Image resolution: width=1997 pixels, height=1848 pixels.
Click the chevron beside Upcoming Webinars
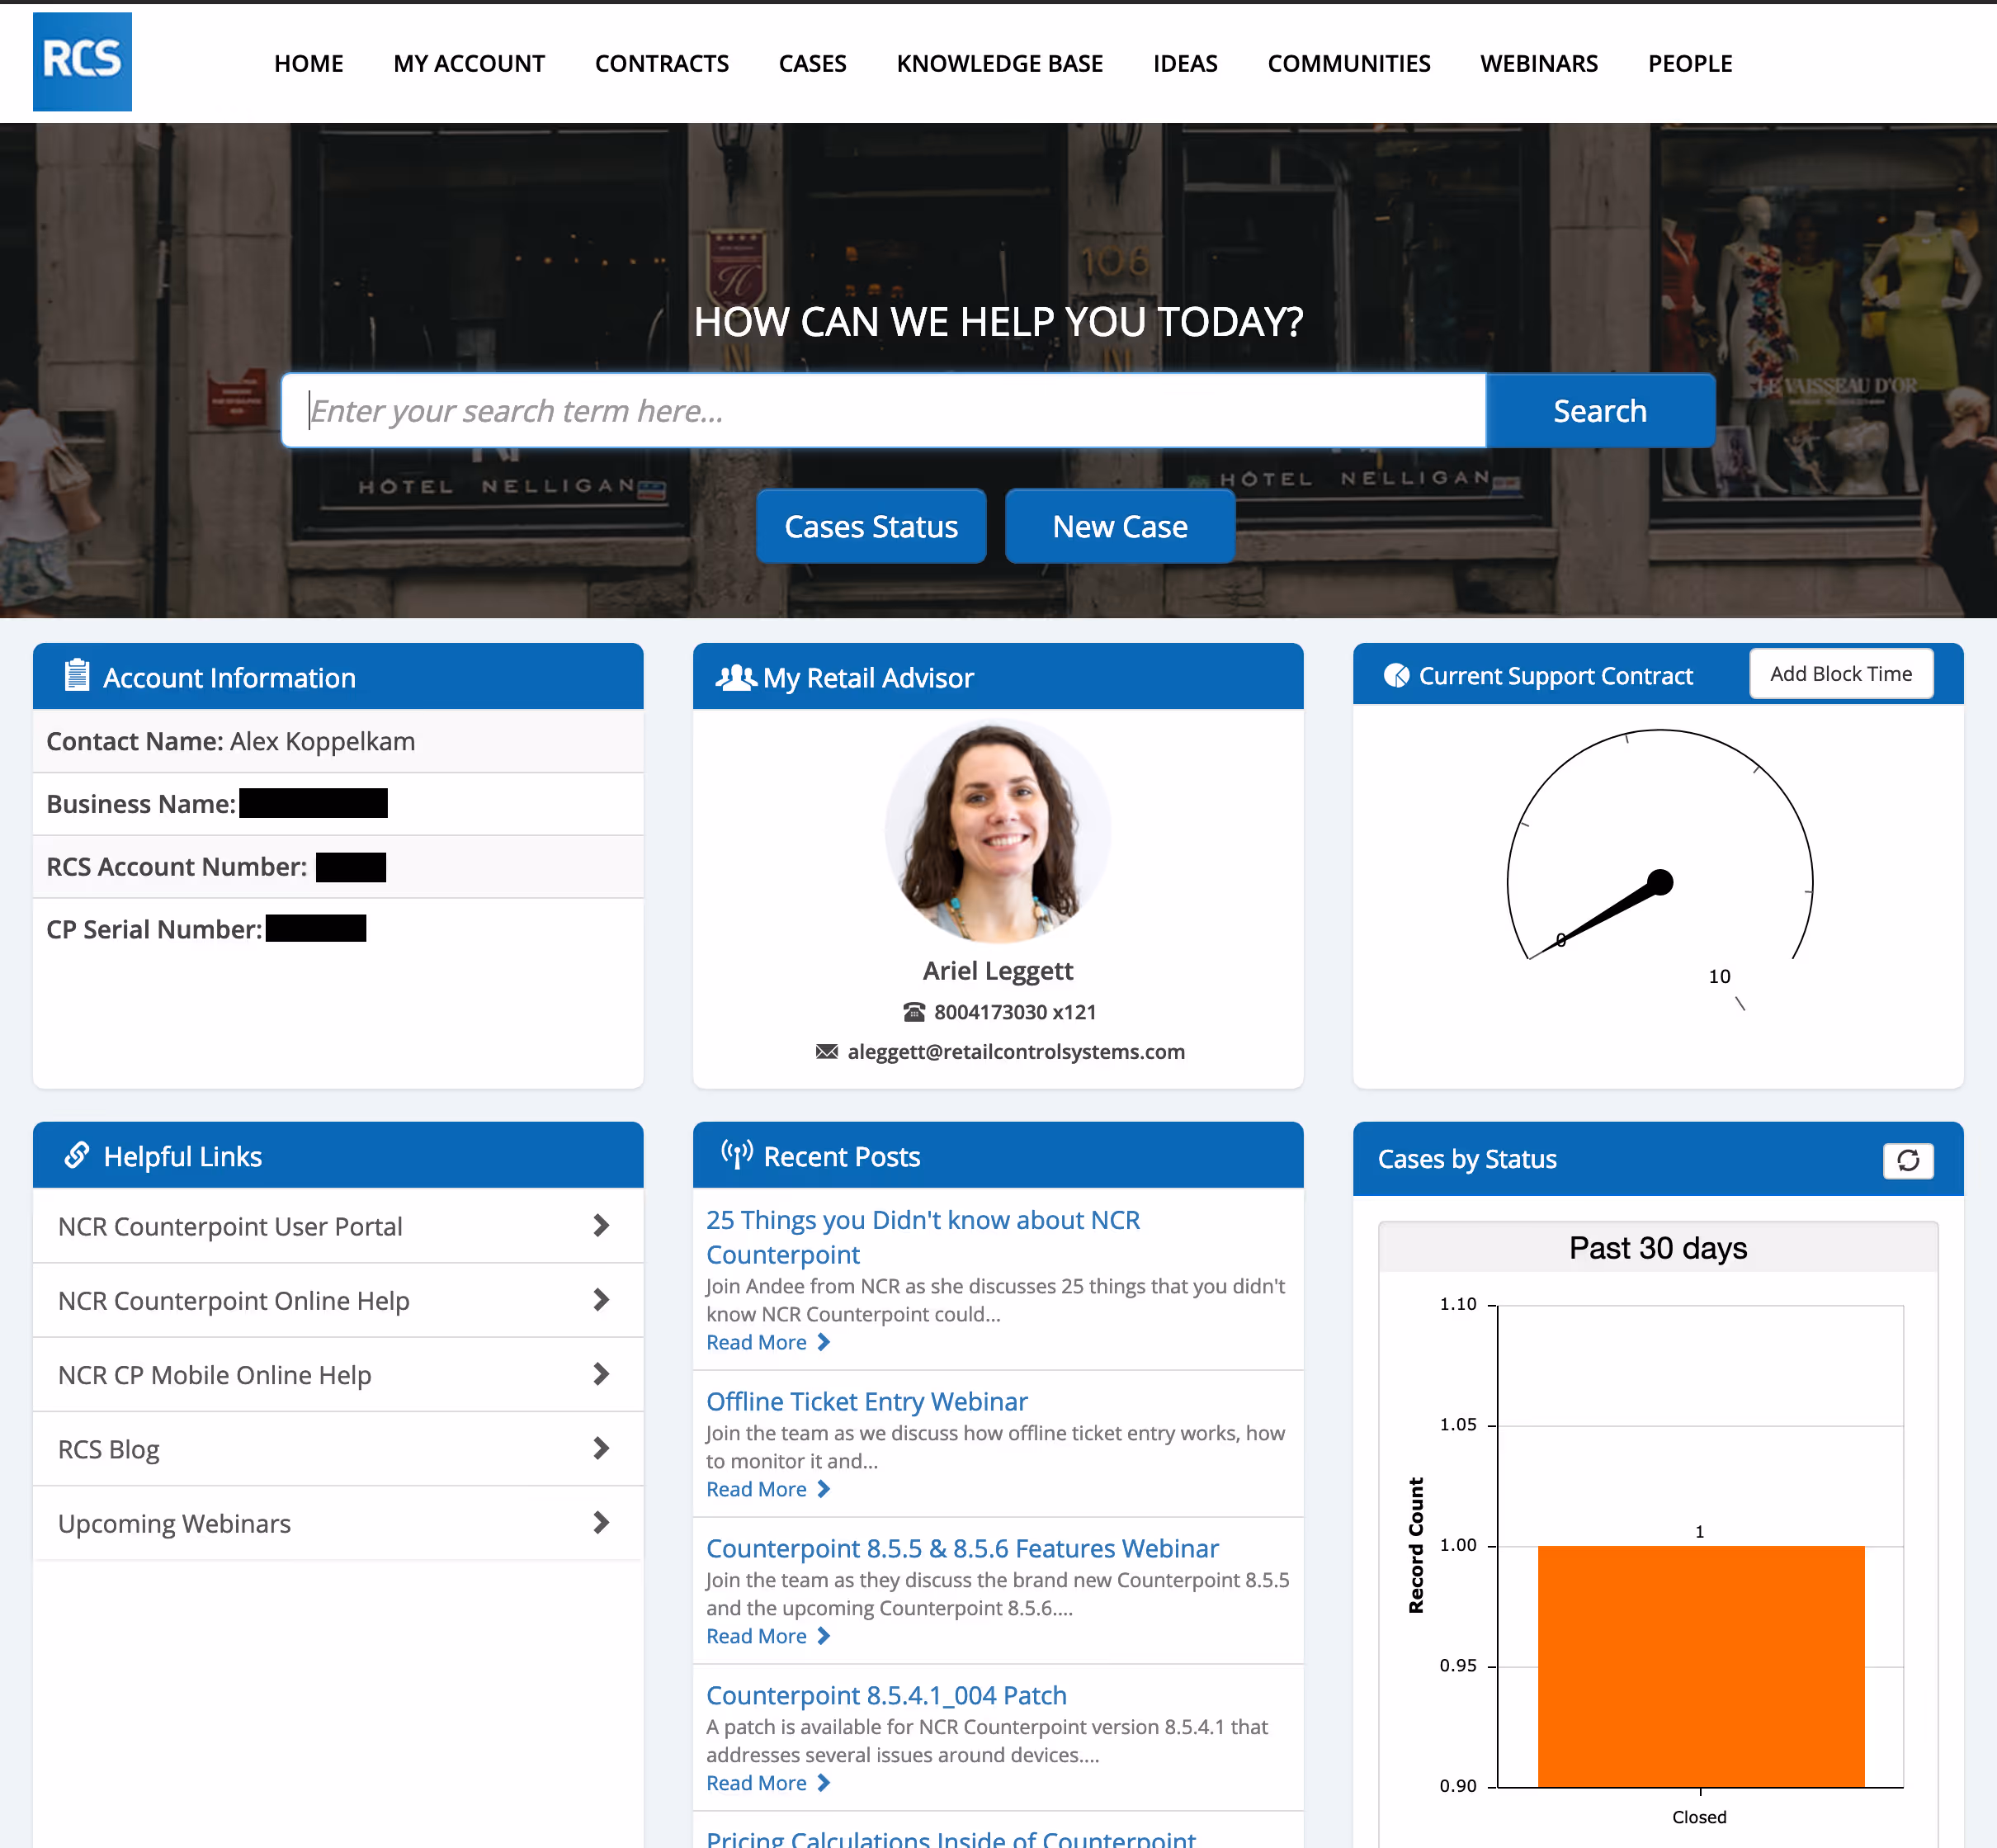(x=601, y=1522)
